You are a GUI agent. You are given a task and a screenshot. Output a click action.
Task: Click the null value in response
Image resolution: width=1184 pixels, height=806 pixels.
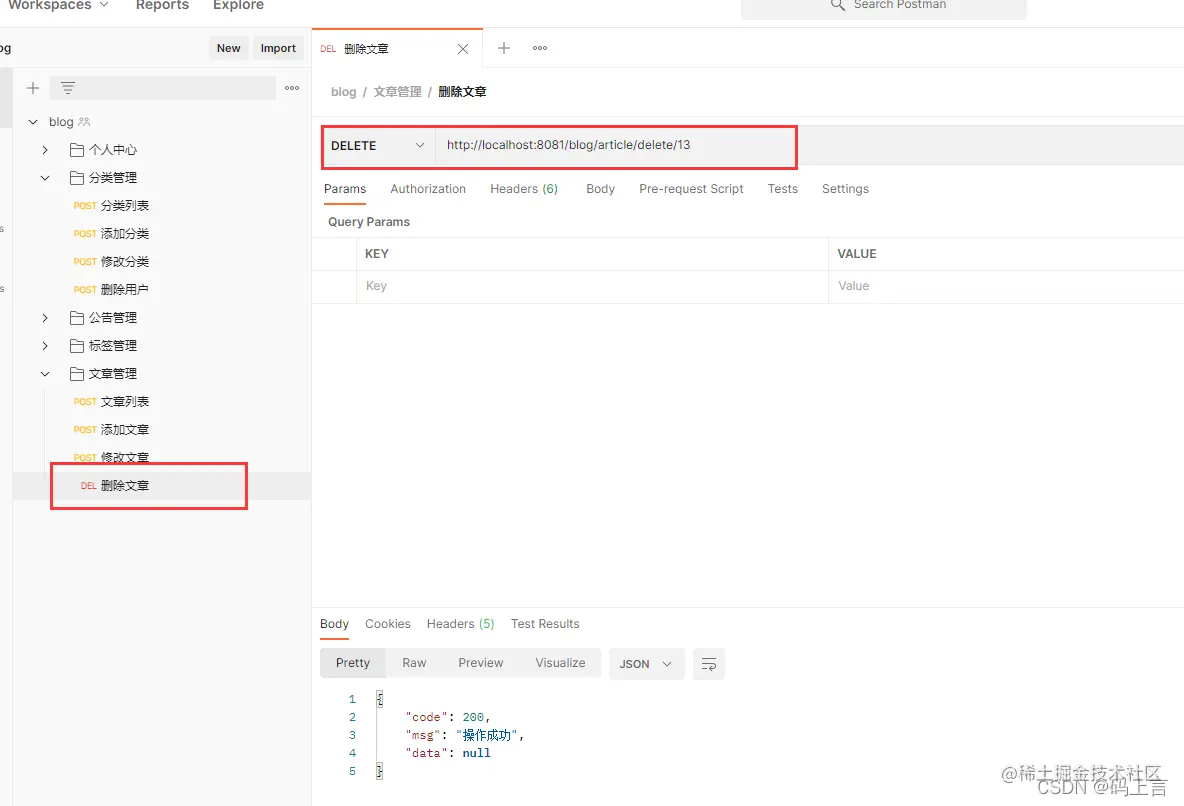pyautogui.click(x=476, y=753)
